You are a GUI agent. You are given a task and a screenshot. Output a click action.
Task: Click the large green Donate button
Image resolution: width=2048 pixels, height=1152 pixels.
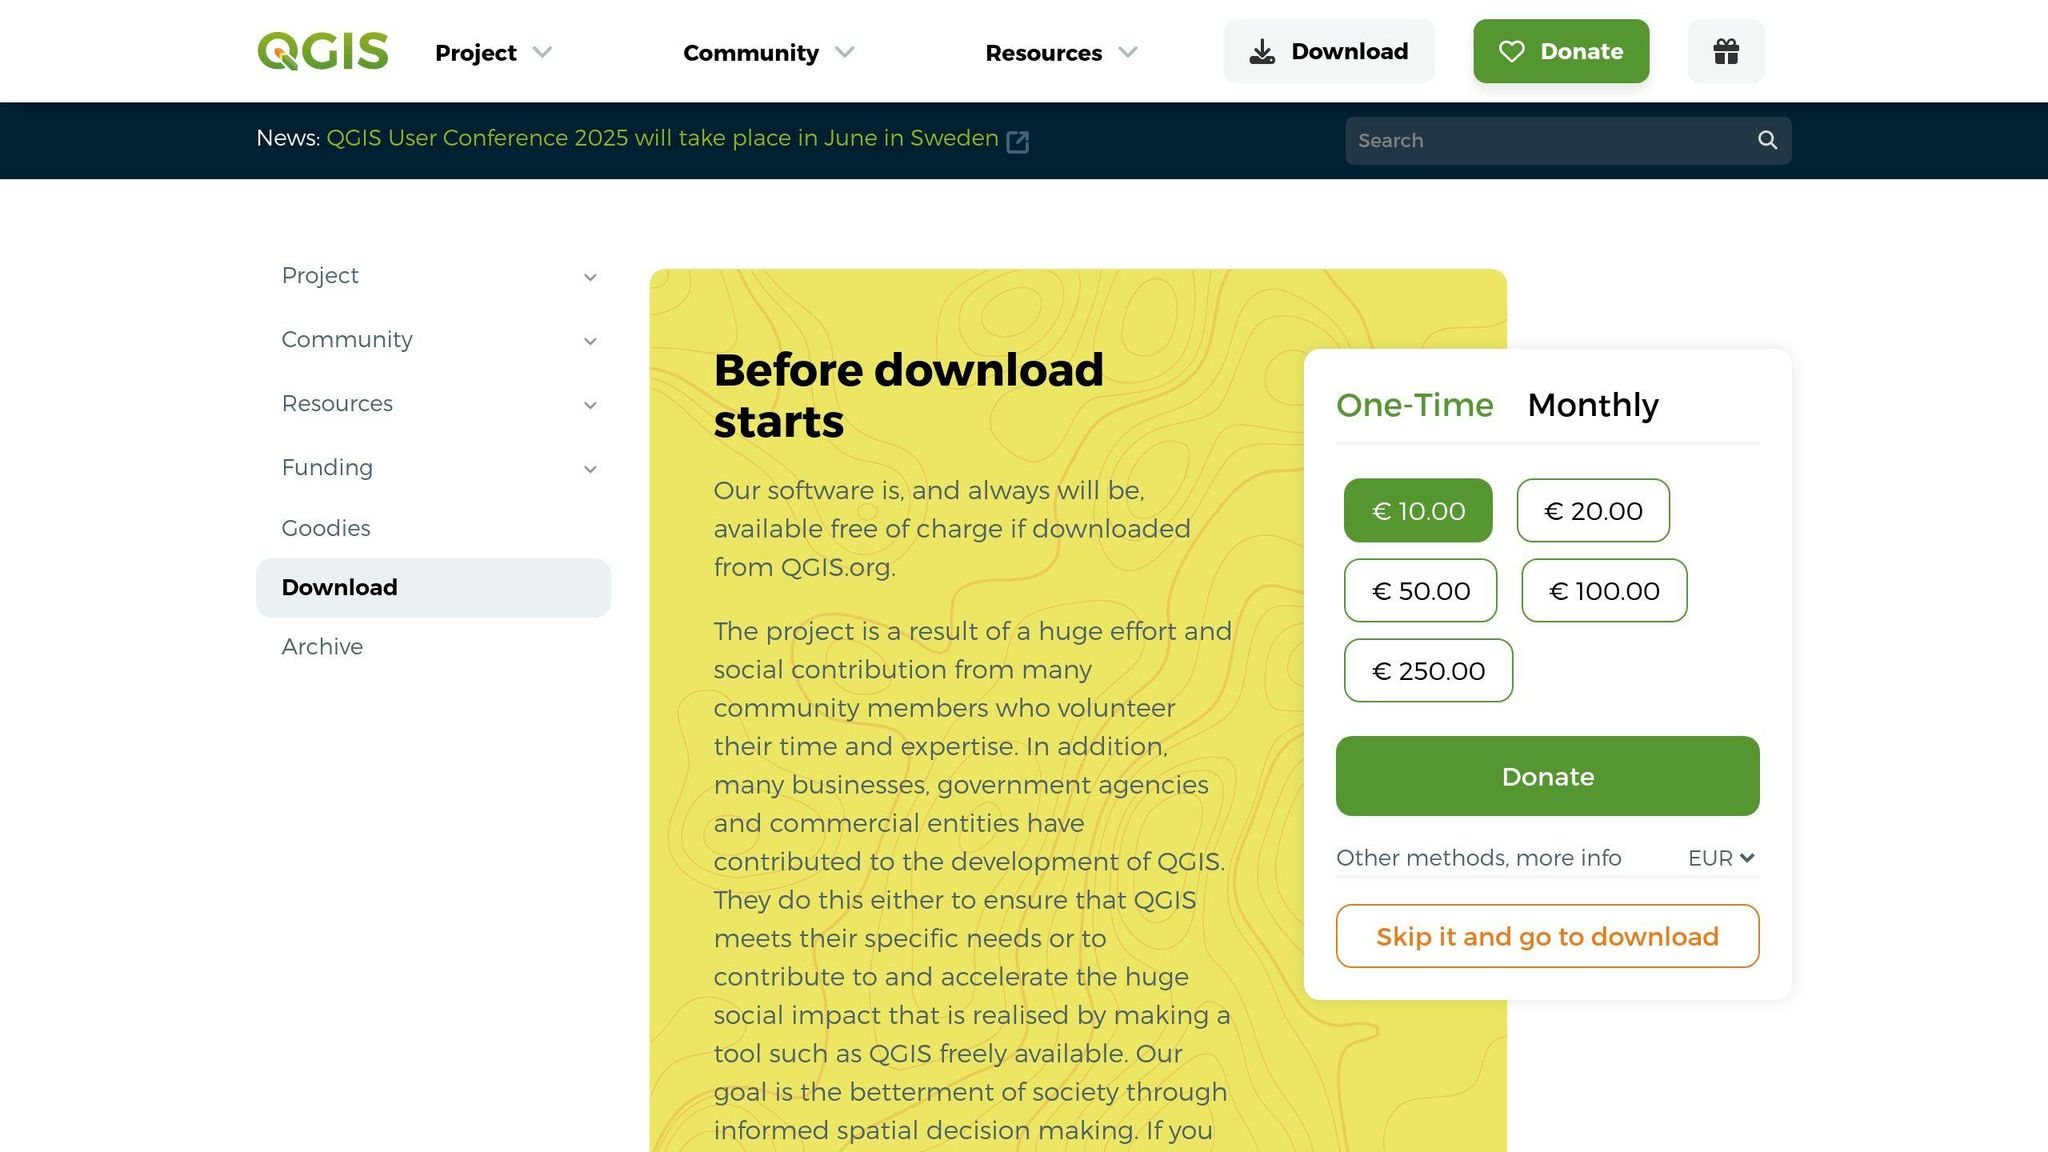1547,776
